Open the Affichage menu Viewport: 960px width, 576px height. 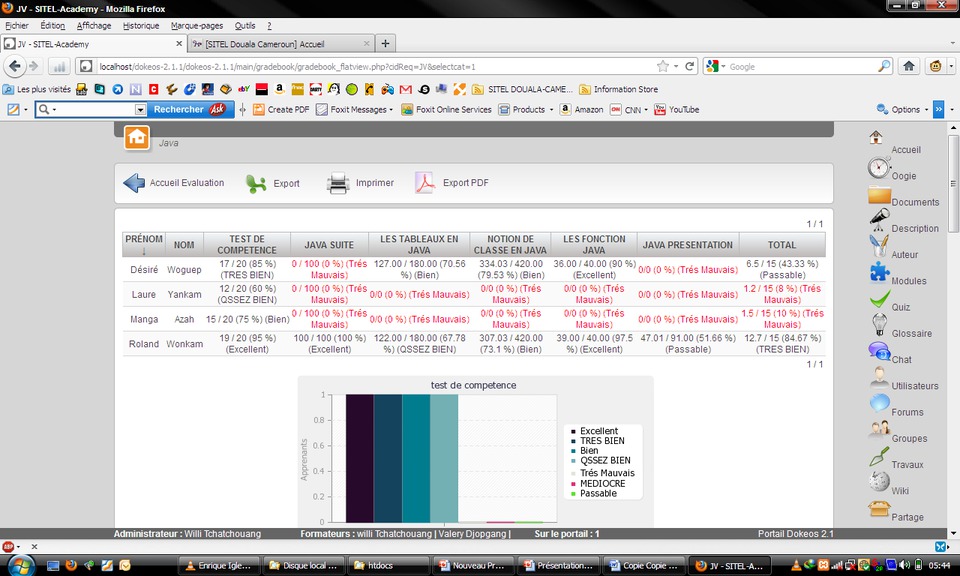94,26
